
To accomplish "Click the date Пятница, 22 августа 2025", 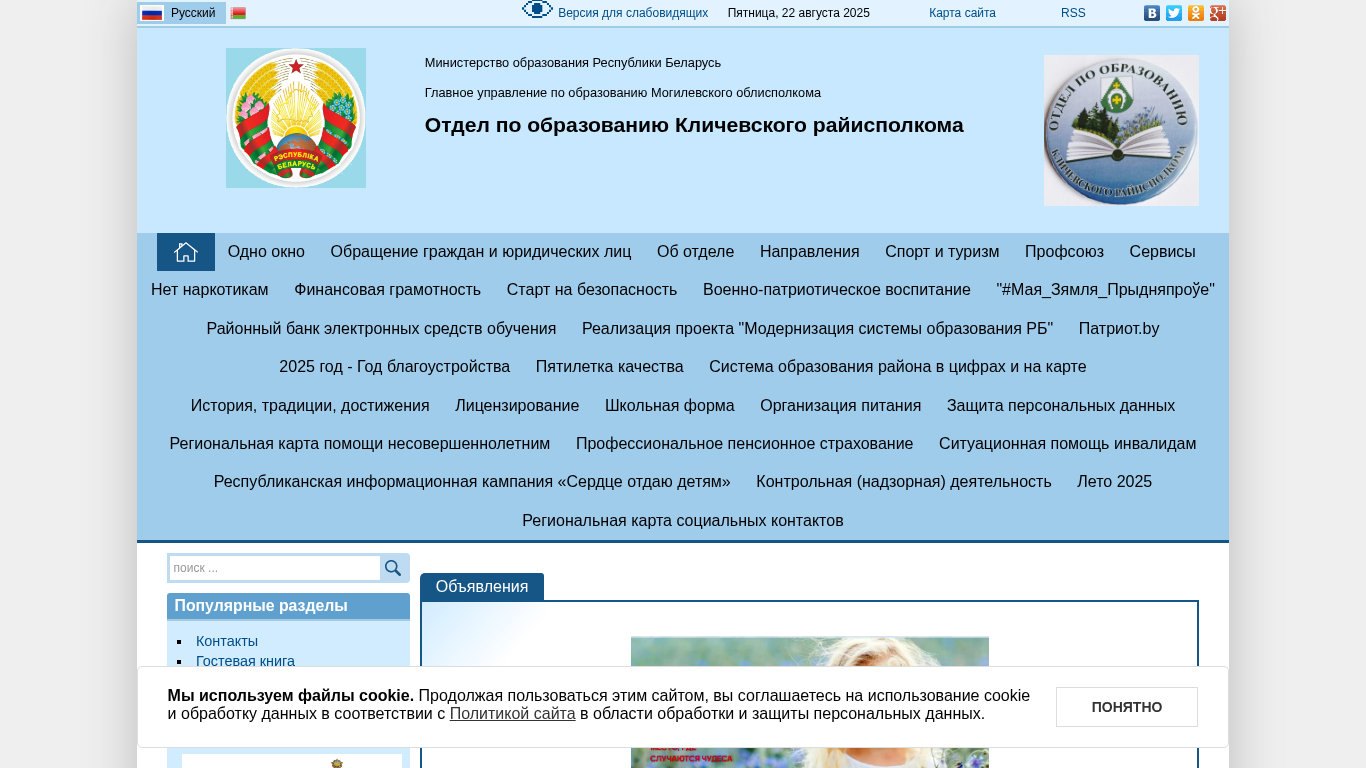I will click(x=799, y=13).
